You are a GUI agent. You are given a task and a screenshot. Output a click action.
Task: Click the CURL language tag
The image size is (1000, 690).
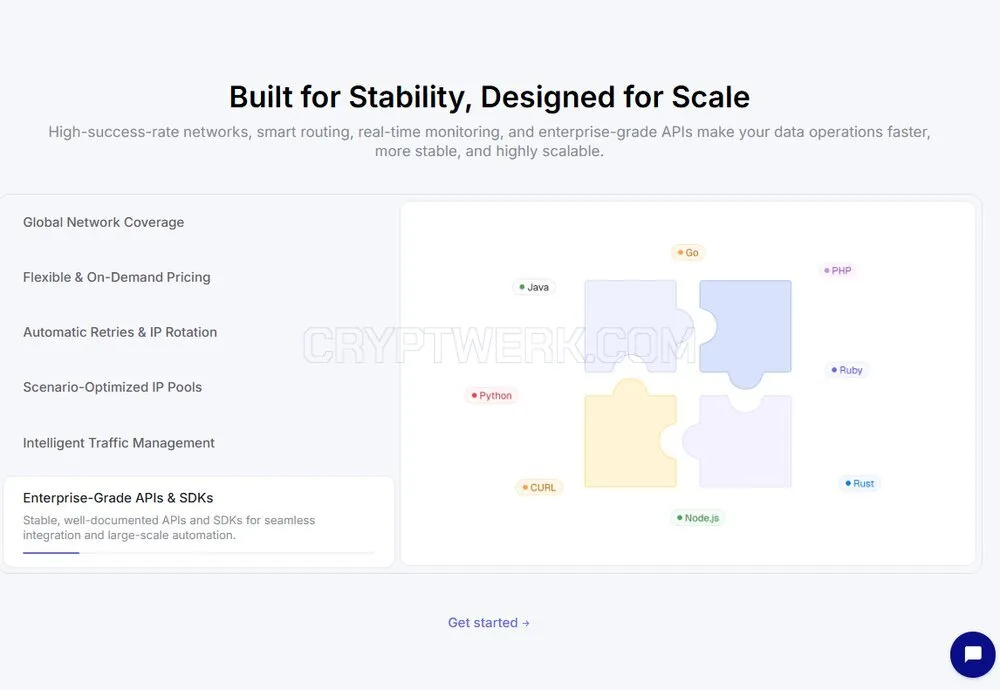point(539,487)
